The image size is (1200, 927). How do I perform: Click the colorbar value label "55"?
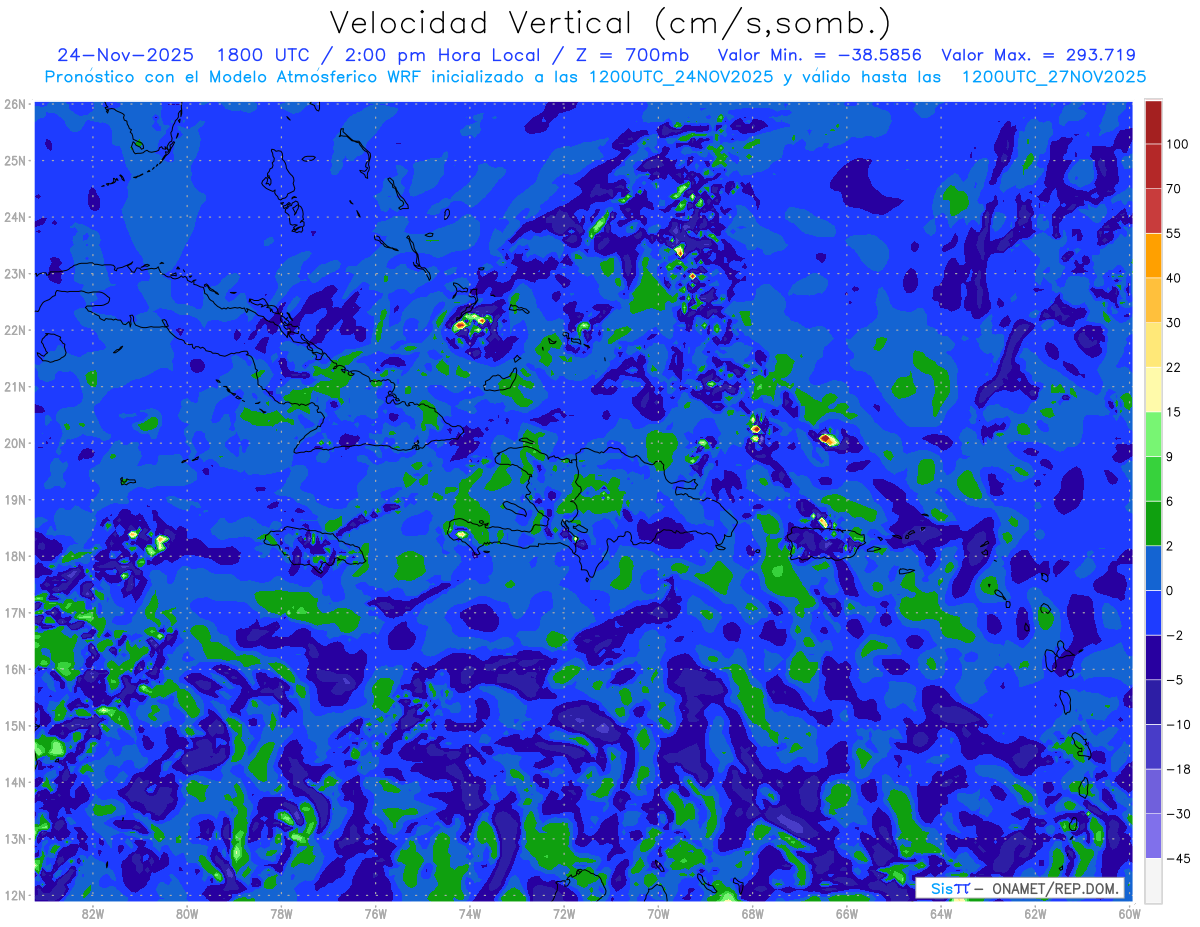(1174, 233)
